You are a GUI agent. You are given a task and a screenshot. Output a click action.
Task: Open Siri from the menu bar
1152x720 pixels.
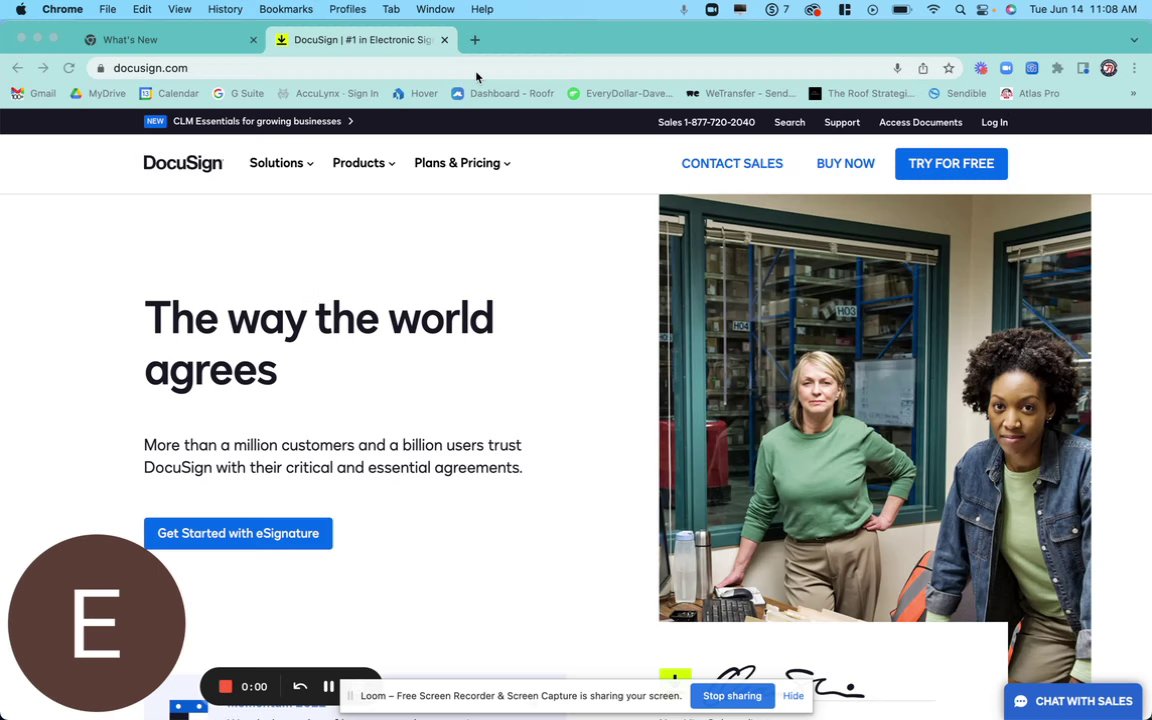point(1011,10)
